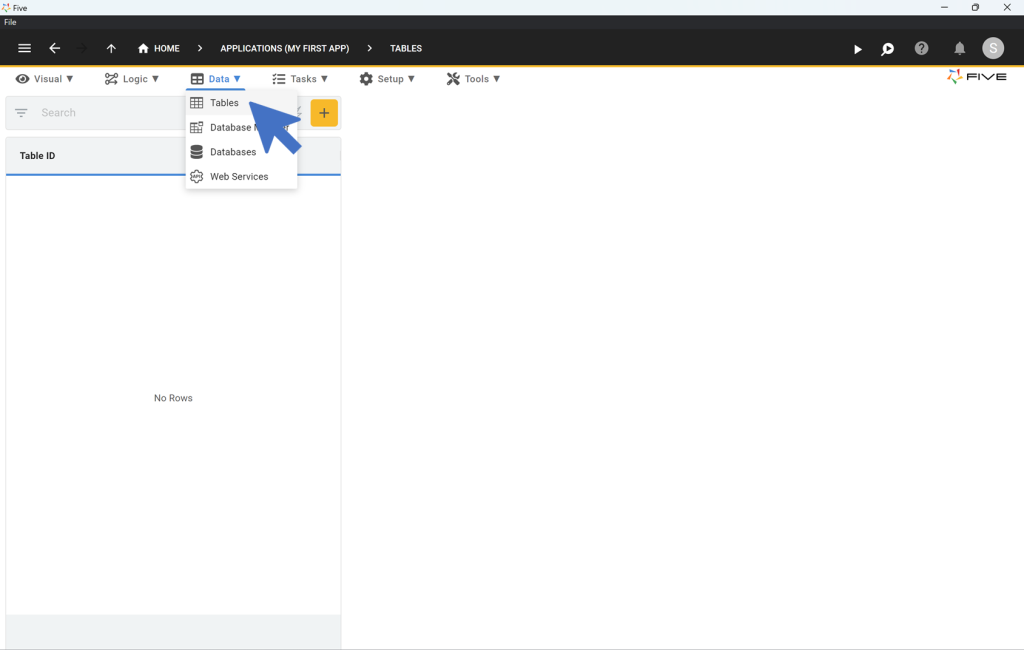The width and height of the screenshot is (1024, 650).
Task: Select Tables from the Data menu
Action: point(224,102)
